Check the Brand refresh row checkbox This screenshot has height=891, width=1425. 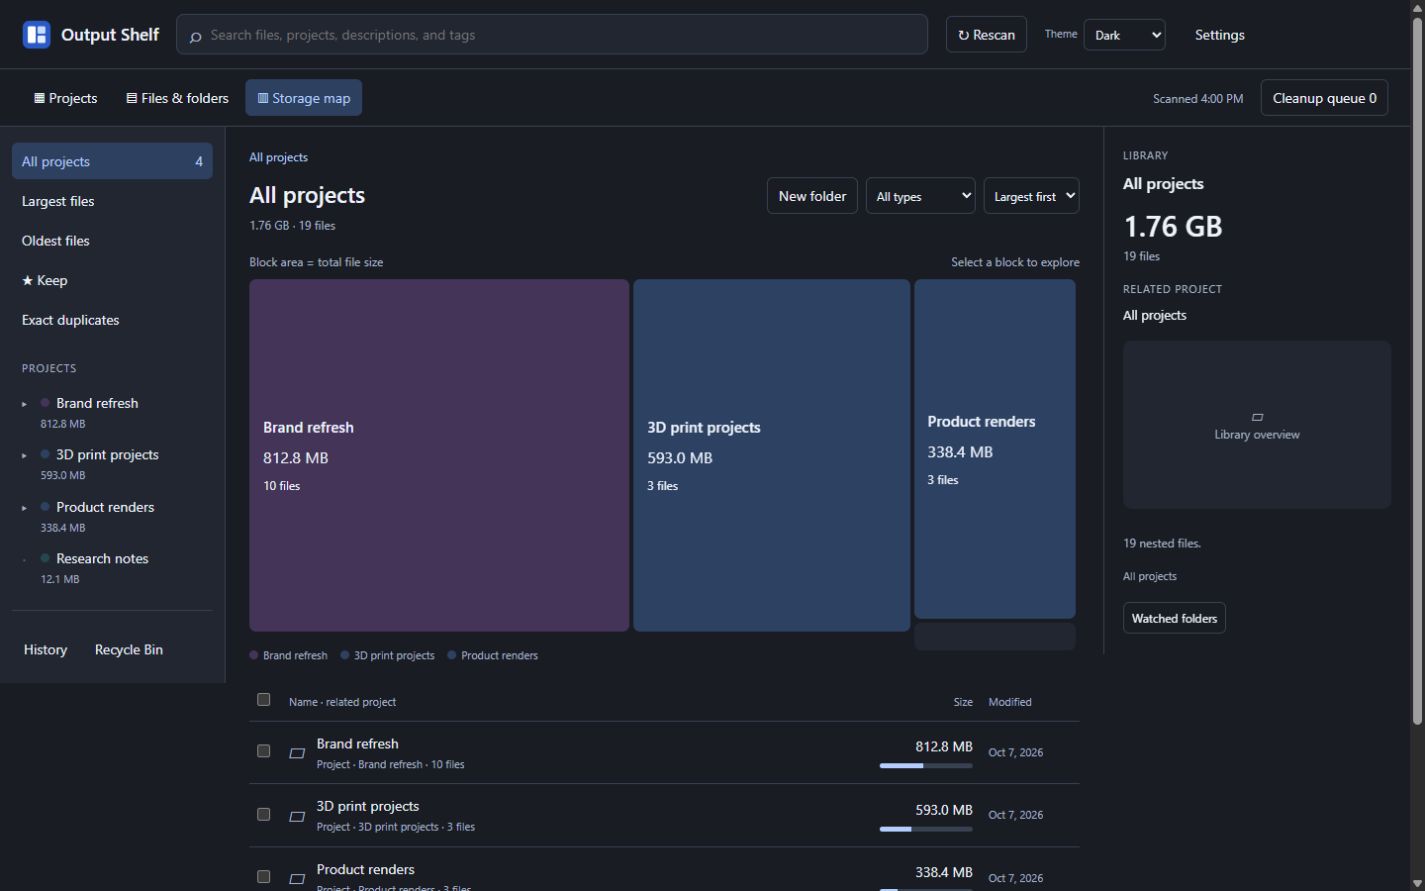[264, 751]
